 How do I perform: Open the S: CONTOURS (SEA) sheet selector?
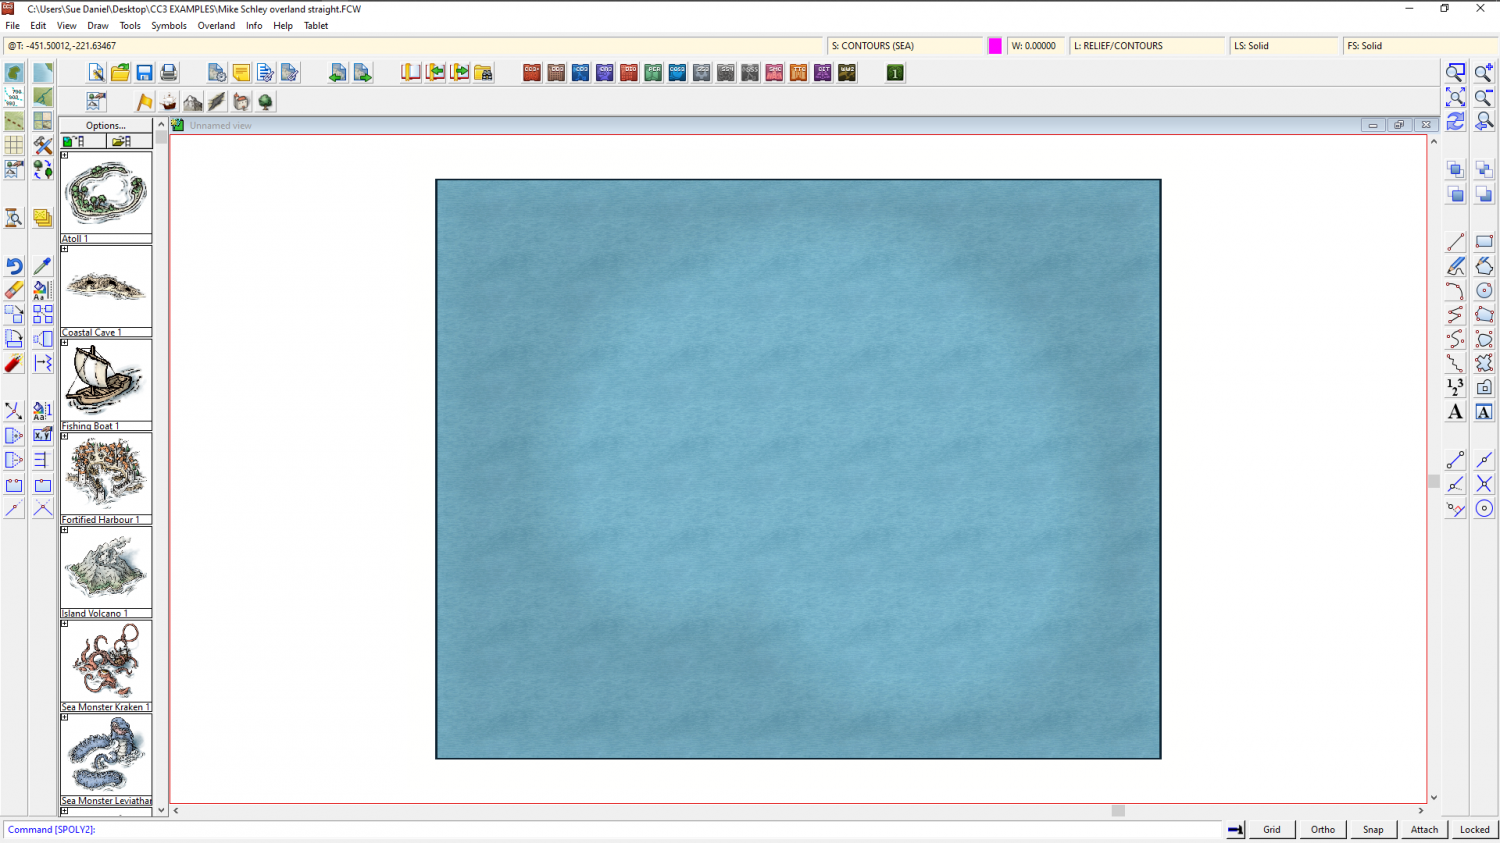point(906,46)
